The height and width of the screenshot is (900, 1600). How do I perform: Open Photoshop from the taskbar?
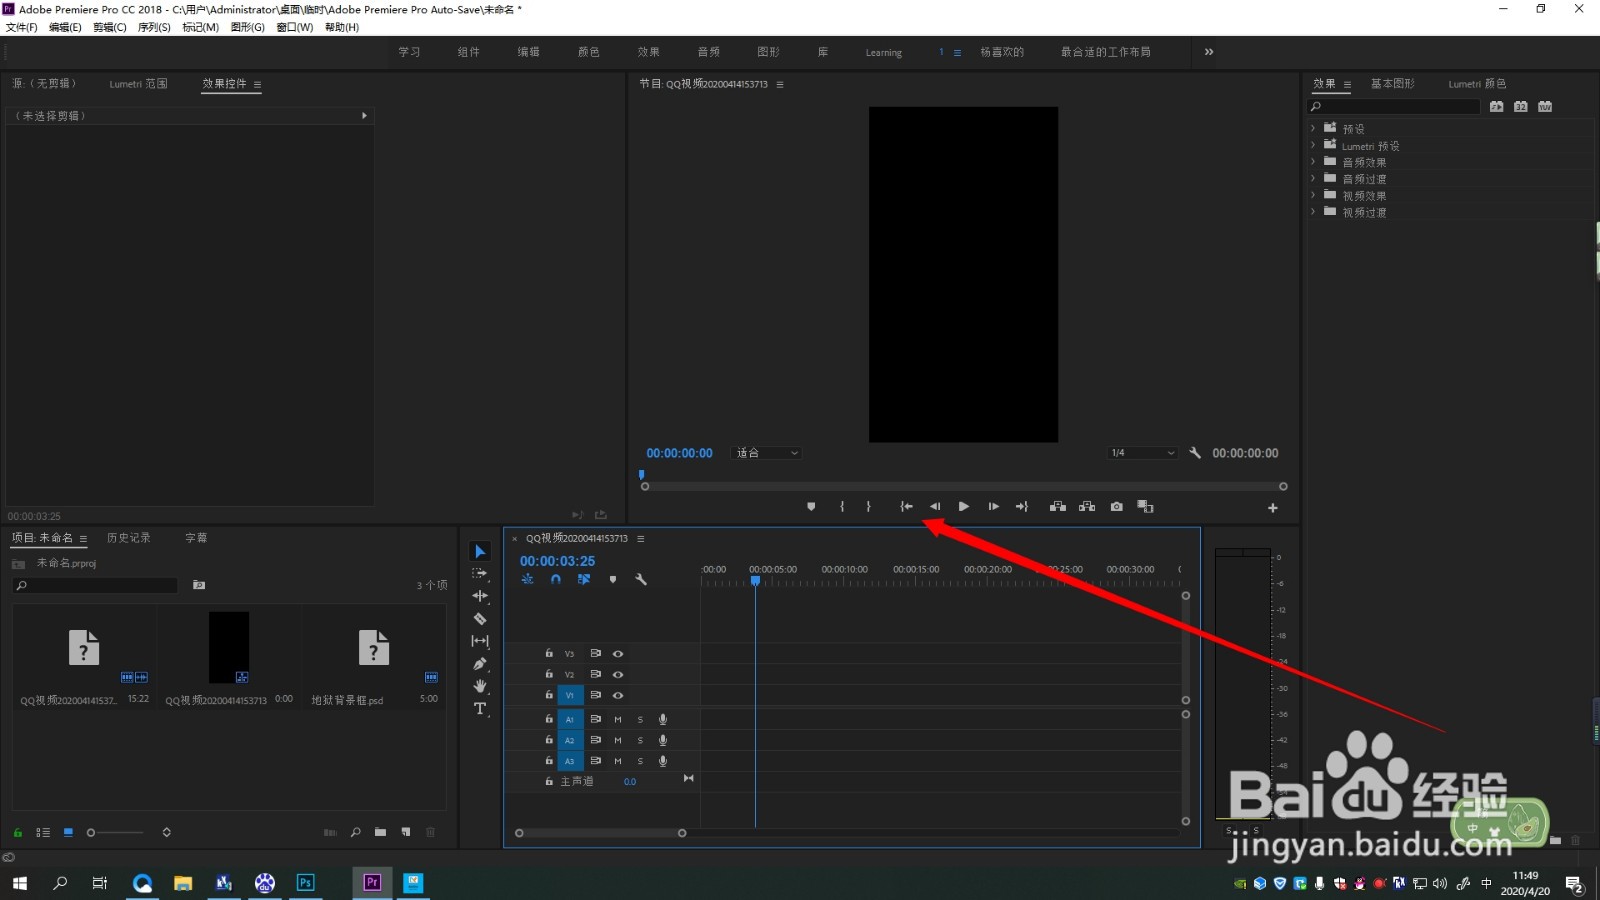[306, 882]
